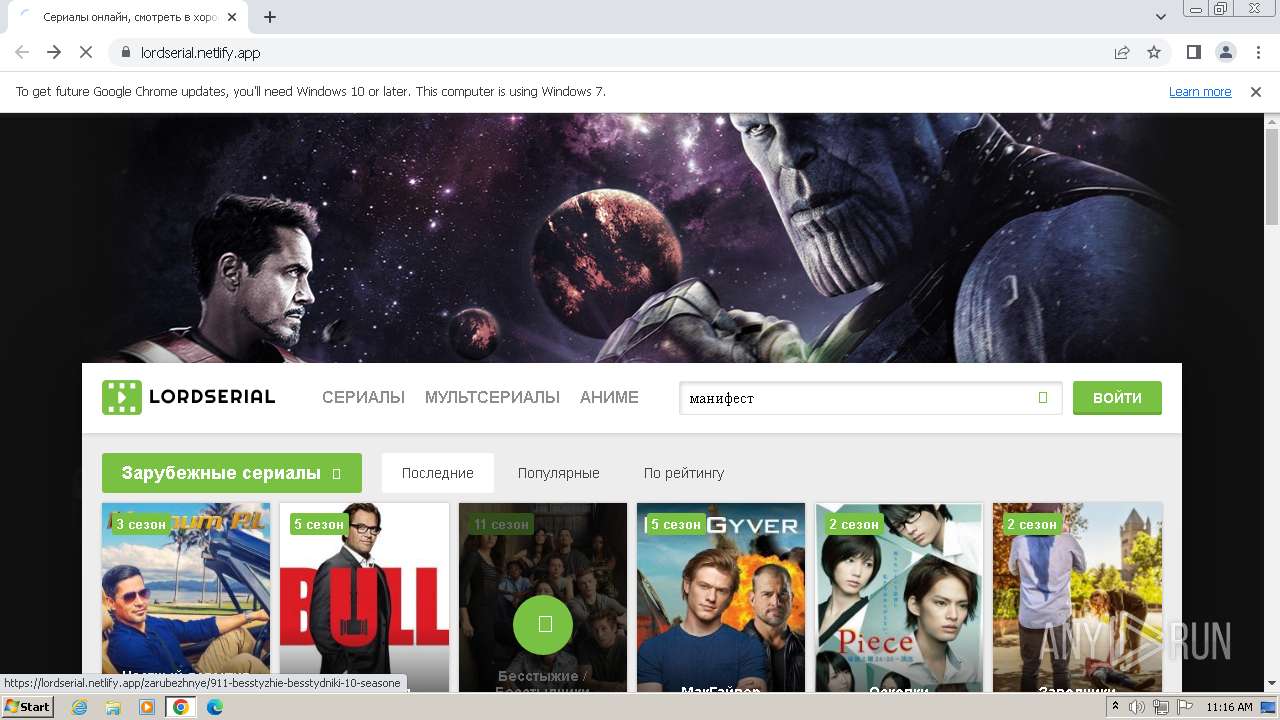Click the search icon in the search field
The width and height of the screenshot is (1280, 720).
click(1043, 398)
